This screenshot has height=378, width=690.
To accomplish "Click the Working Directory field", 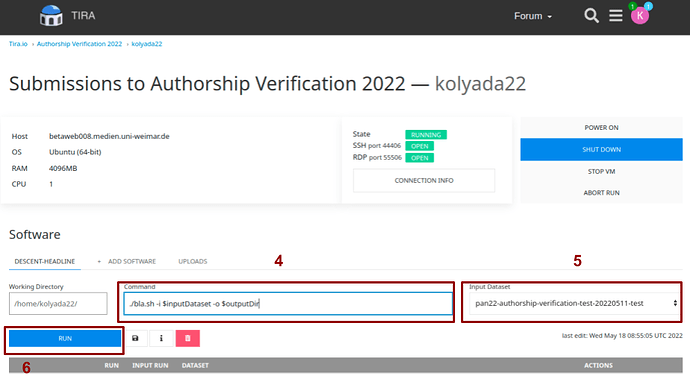I will coord(58,304).
